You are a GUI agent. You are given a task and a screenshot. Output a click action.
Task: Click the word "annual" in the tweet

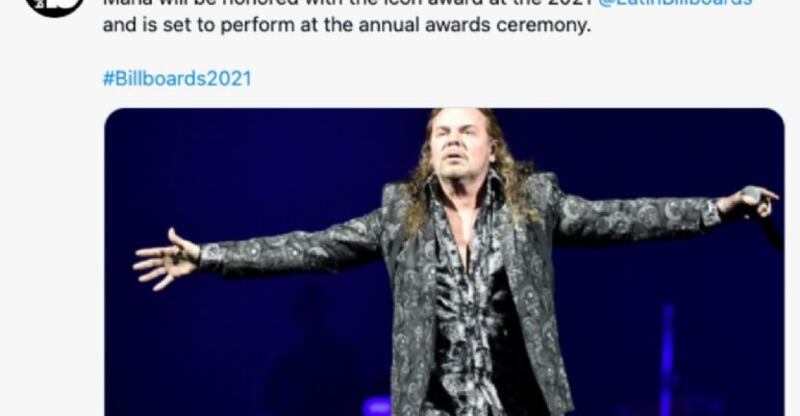[389, 25]
